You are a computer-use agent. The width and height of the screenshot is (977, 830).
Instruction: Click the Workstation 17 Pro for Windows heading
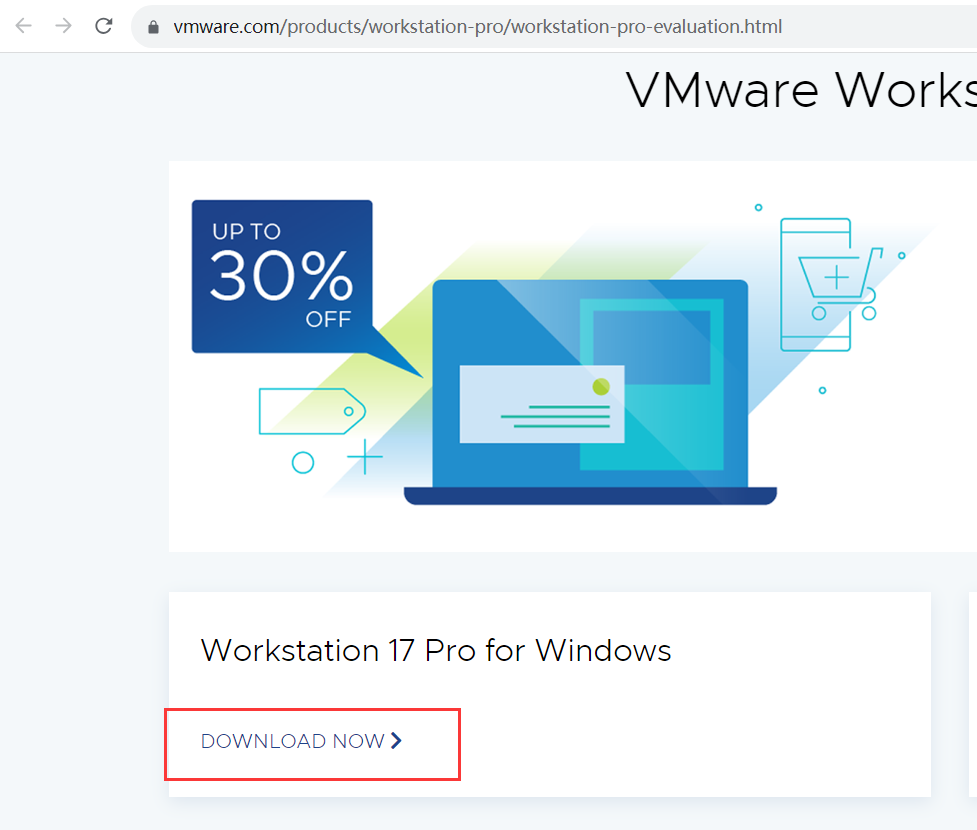point(436,651)
